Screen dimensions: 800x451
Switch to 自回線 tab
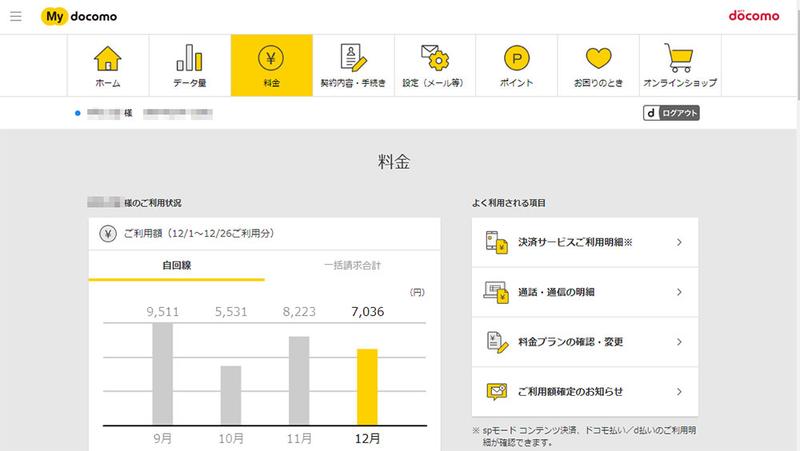177,265
